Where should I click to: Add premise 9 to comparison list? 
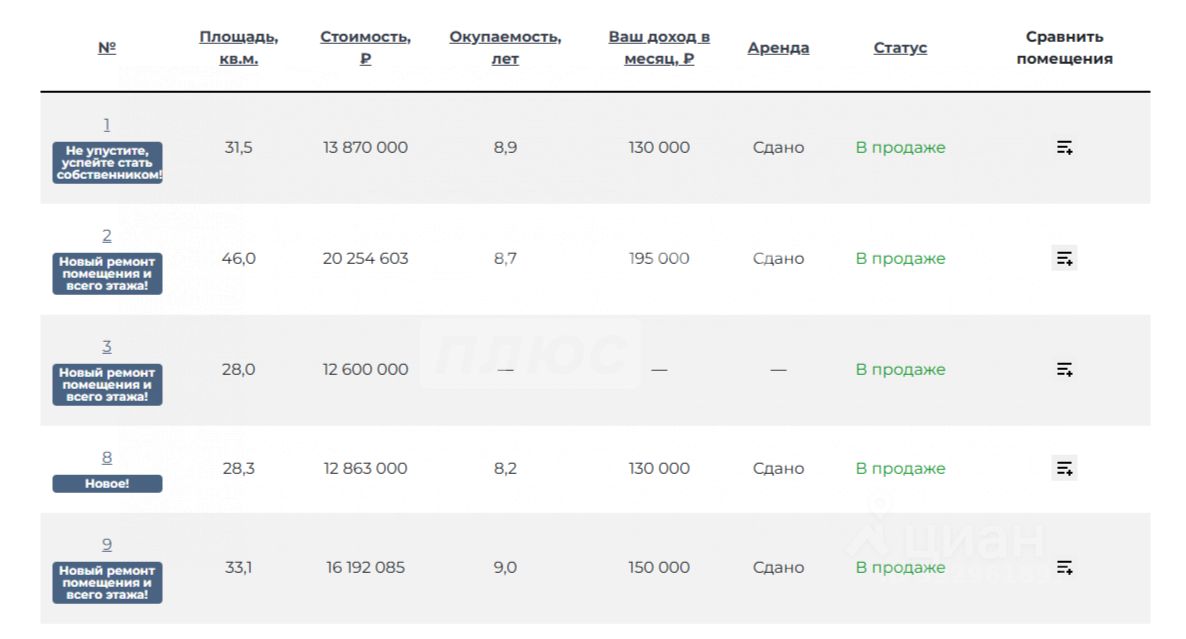(x=1064, y=568)
